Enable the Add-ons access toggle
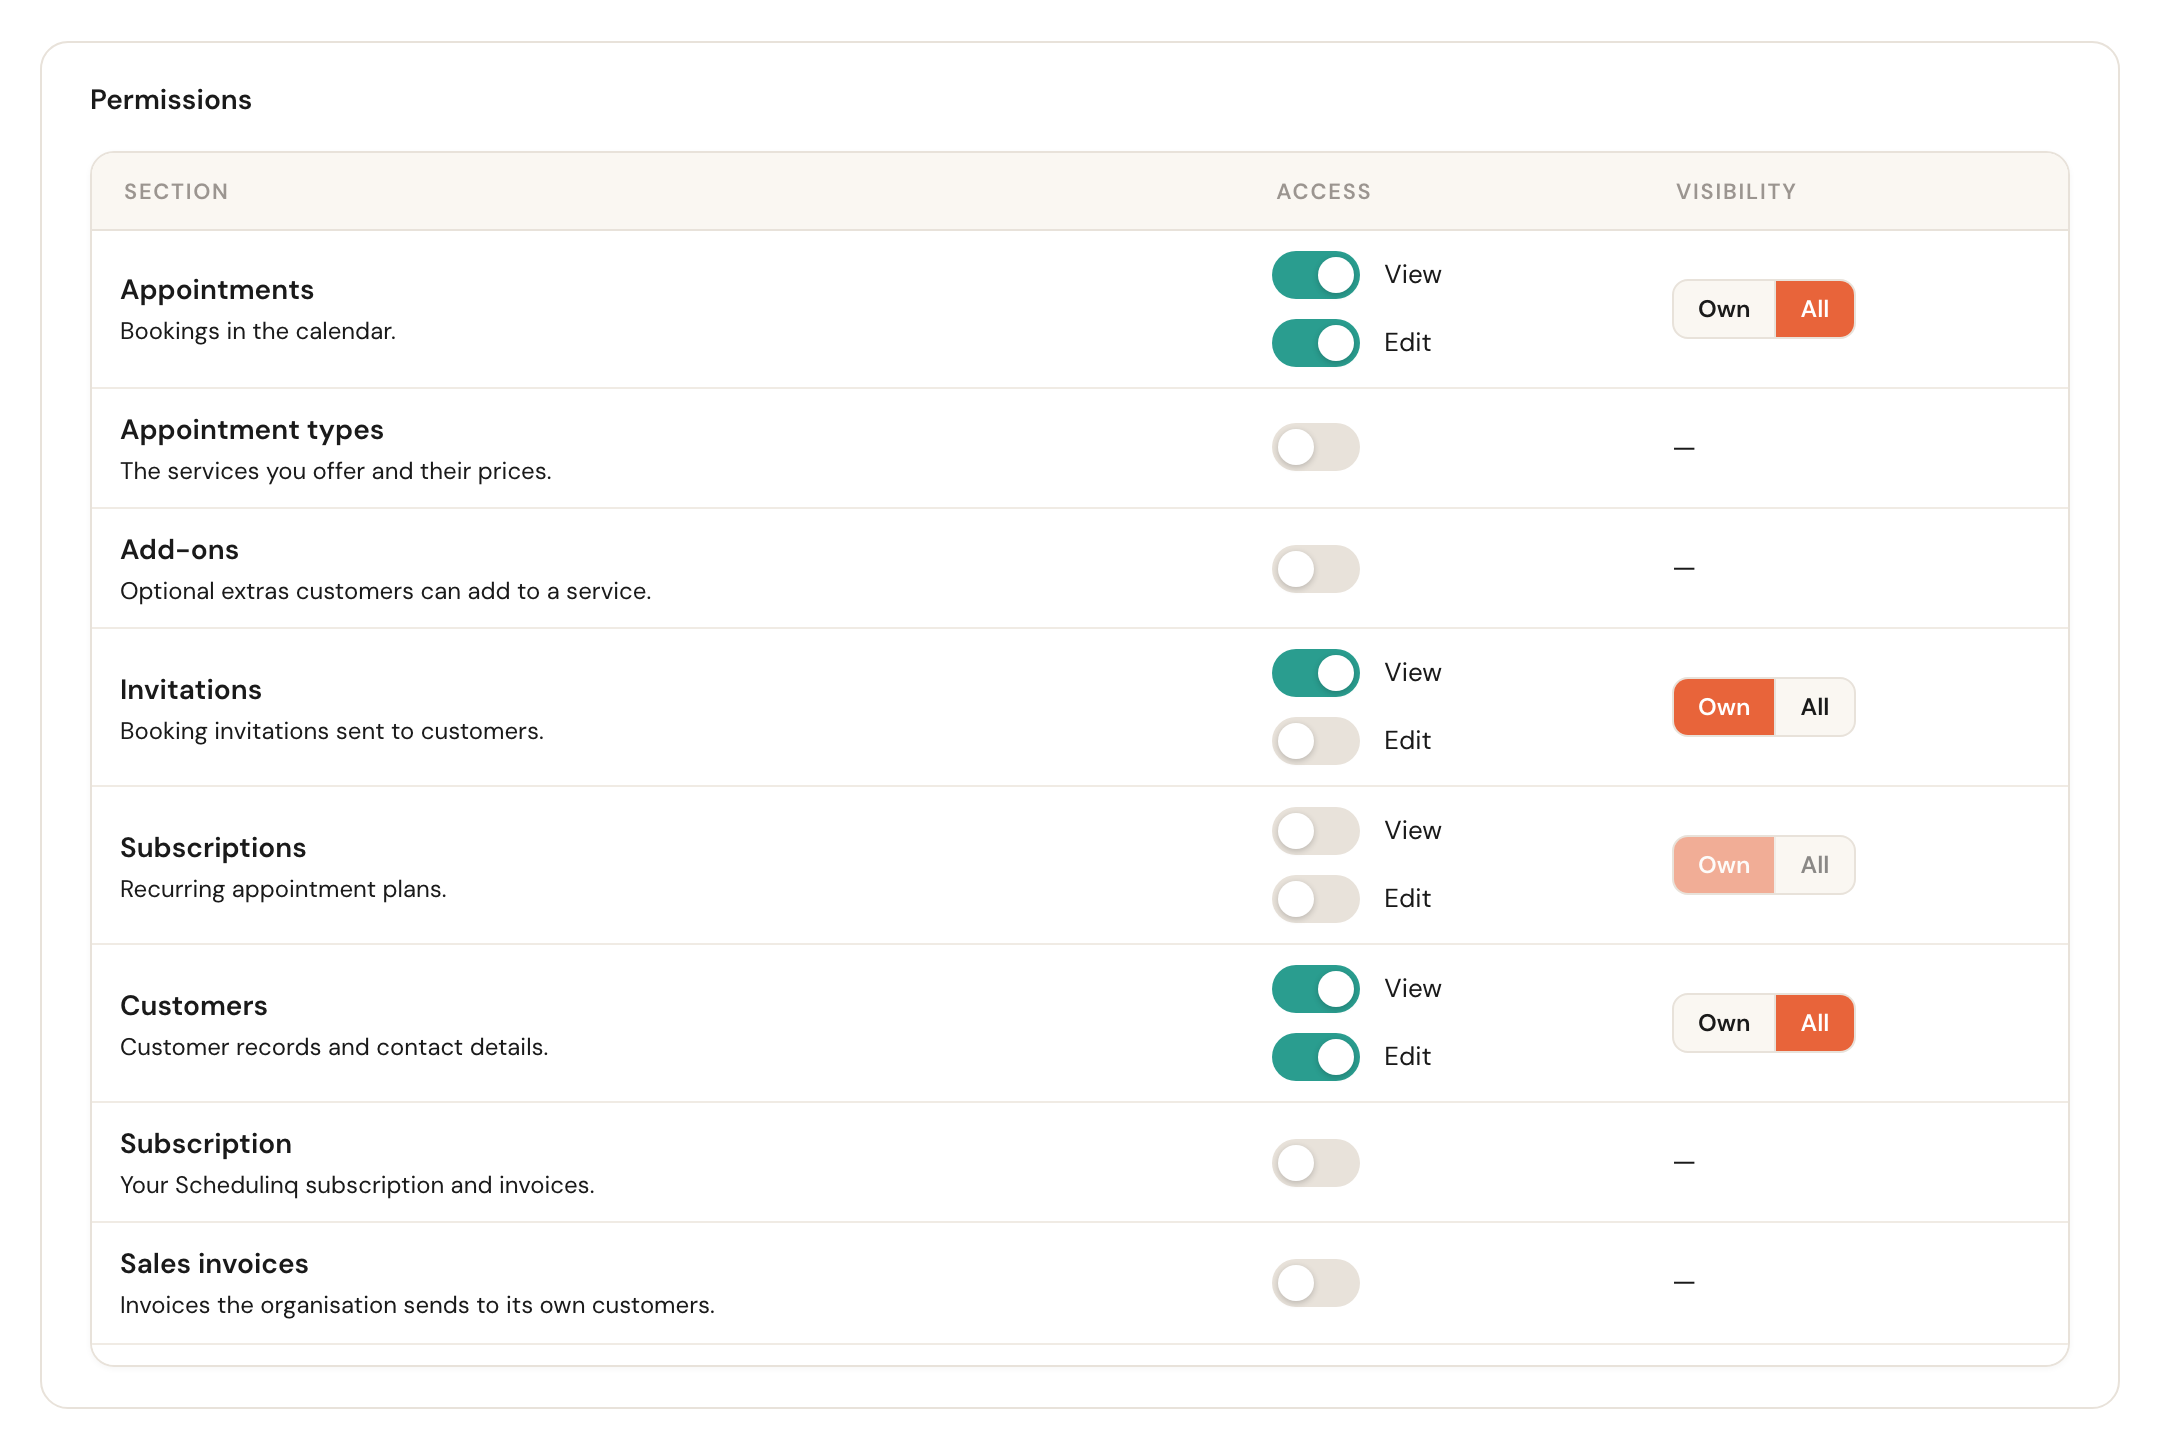This screenshot has height=1448, width=2160. 1315,569
